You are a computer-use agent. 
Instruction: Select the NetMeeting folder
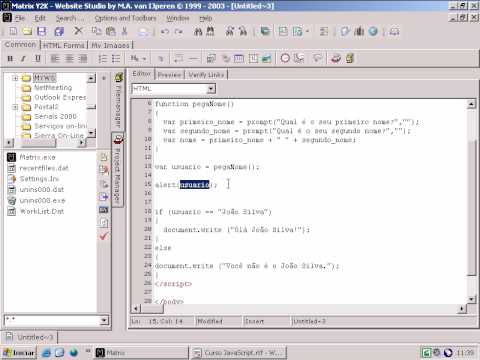click(x=53, y=88)
